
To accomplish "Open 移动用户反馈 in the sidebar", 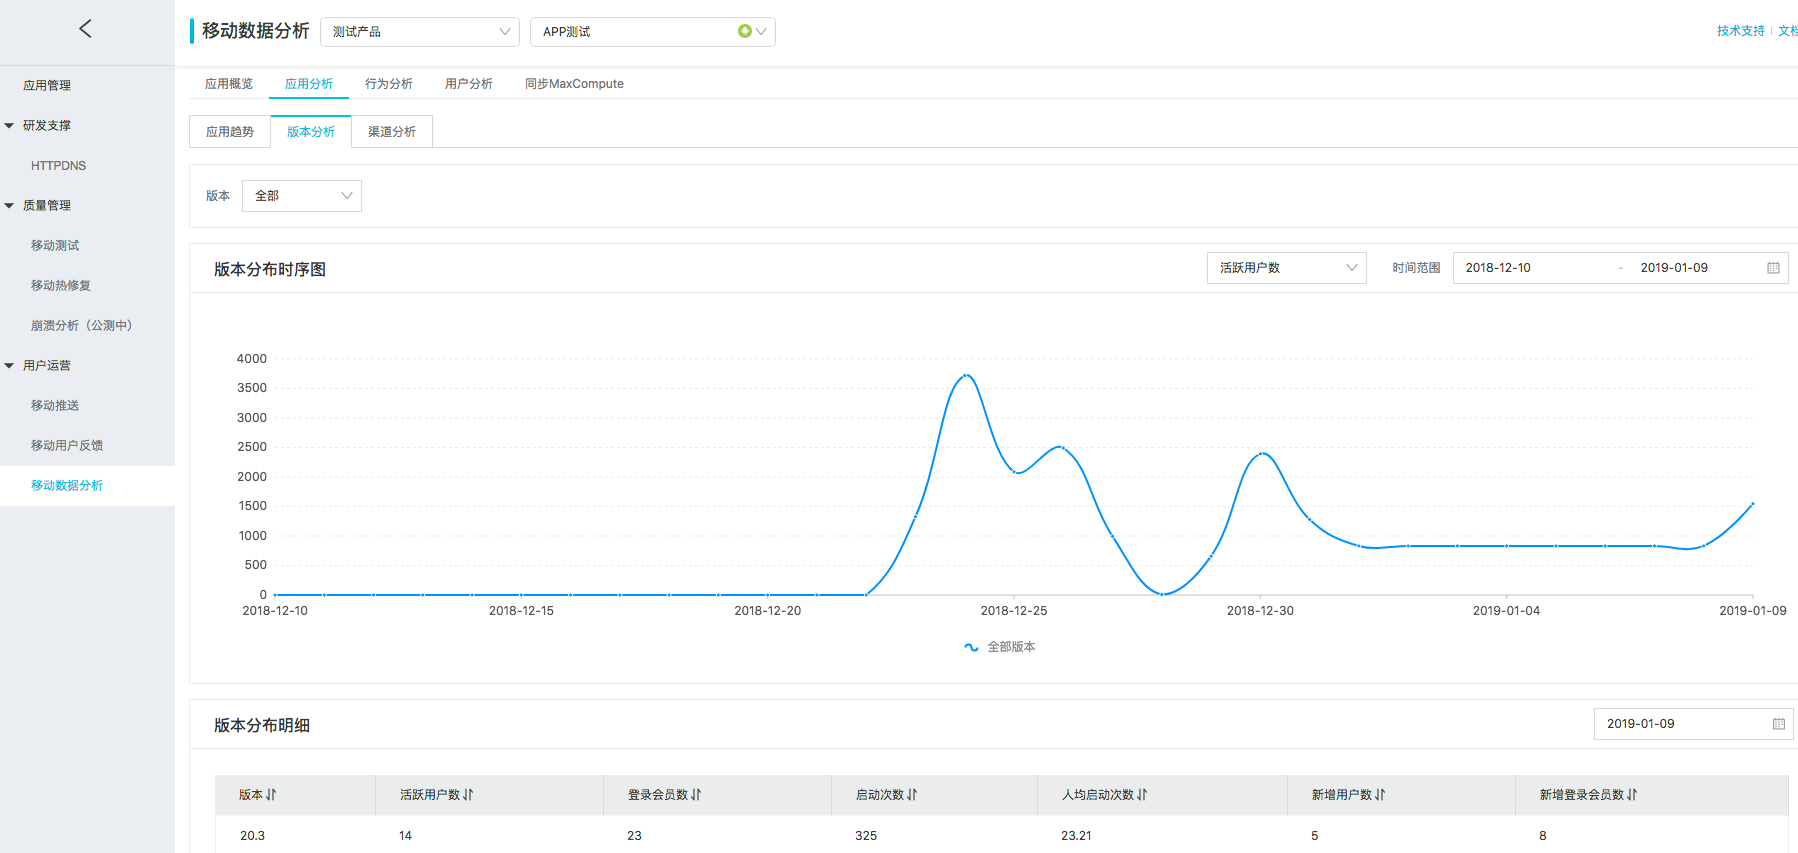I will tap(67, 446).
